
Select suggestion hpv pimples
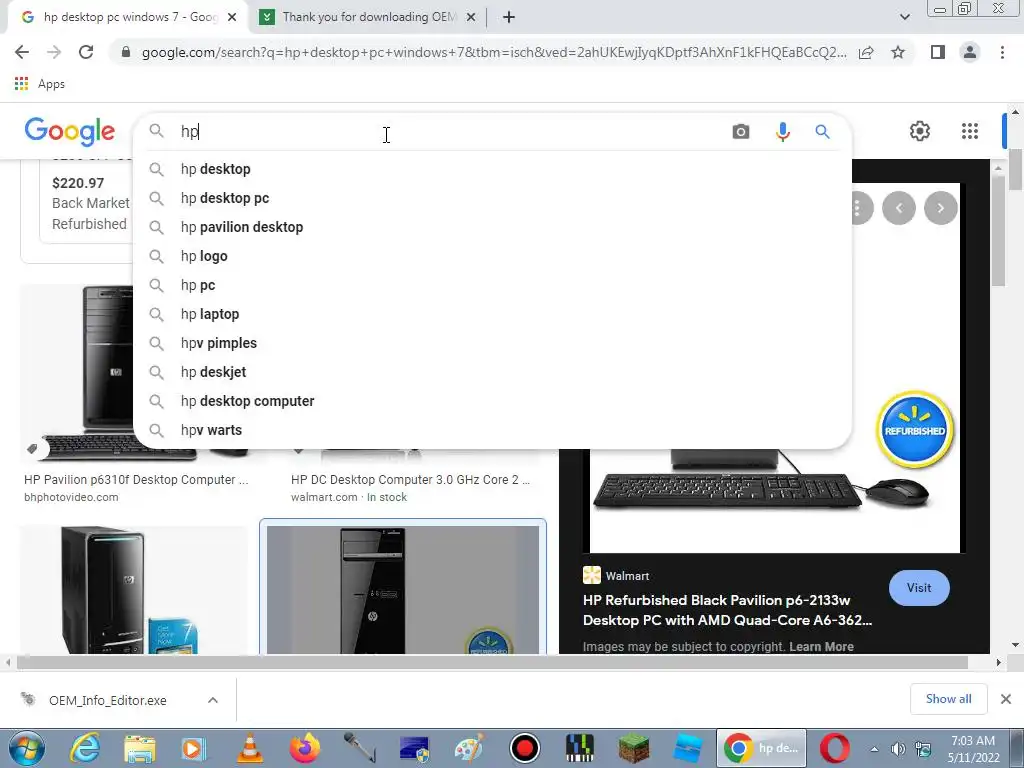point(492,343)
